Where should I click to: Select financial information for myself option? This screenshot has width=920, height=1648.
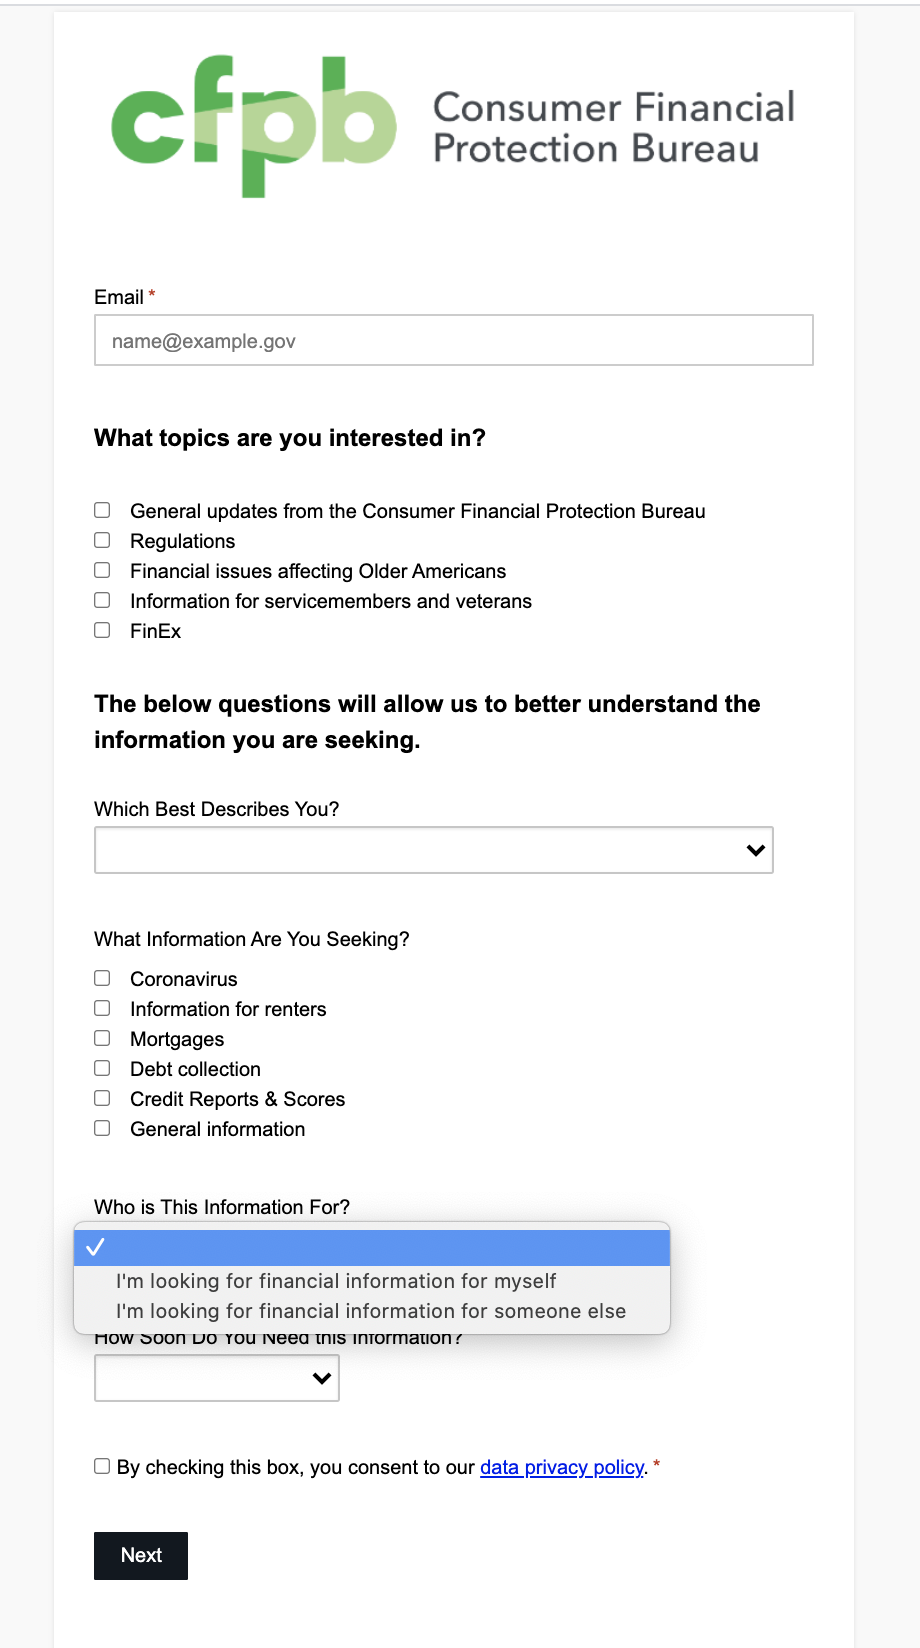point(336,1281)
